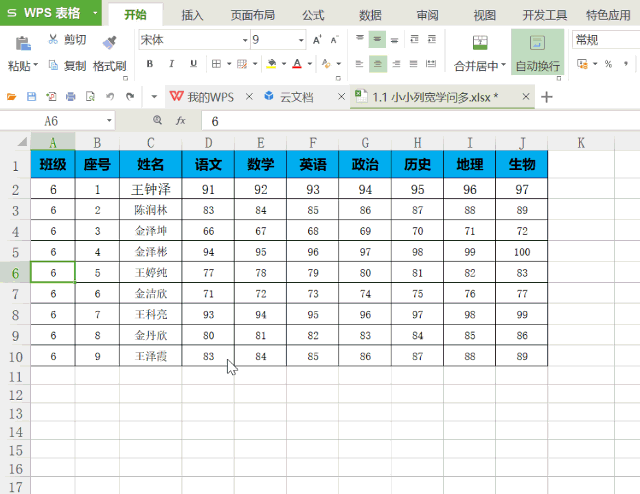Switch to 我的WPS document tab
640x494 pixels.
click(211, 97)
